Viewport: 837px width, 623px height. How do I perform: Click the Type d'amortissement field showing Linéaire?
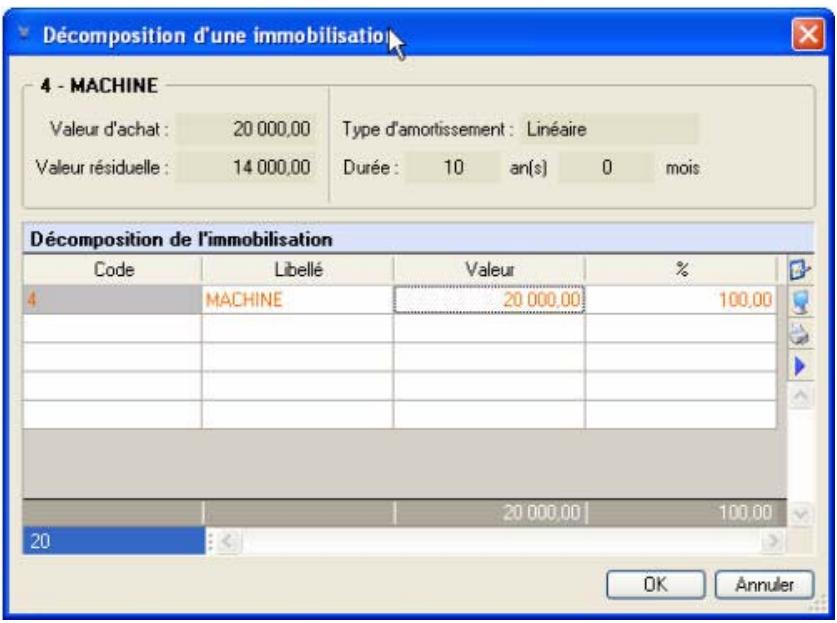click(x=609, y=129)
